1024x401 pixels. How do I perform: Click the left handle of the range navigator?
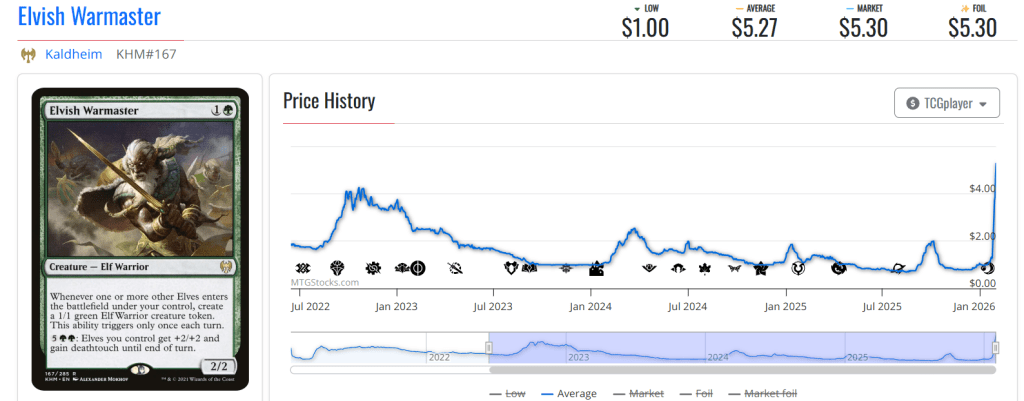489,347
